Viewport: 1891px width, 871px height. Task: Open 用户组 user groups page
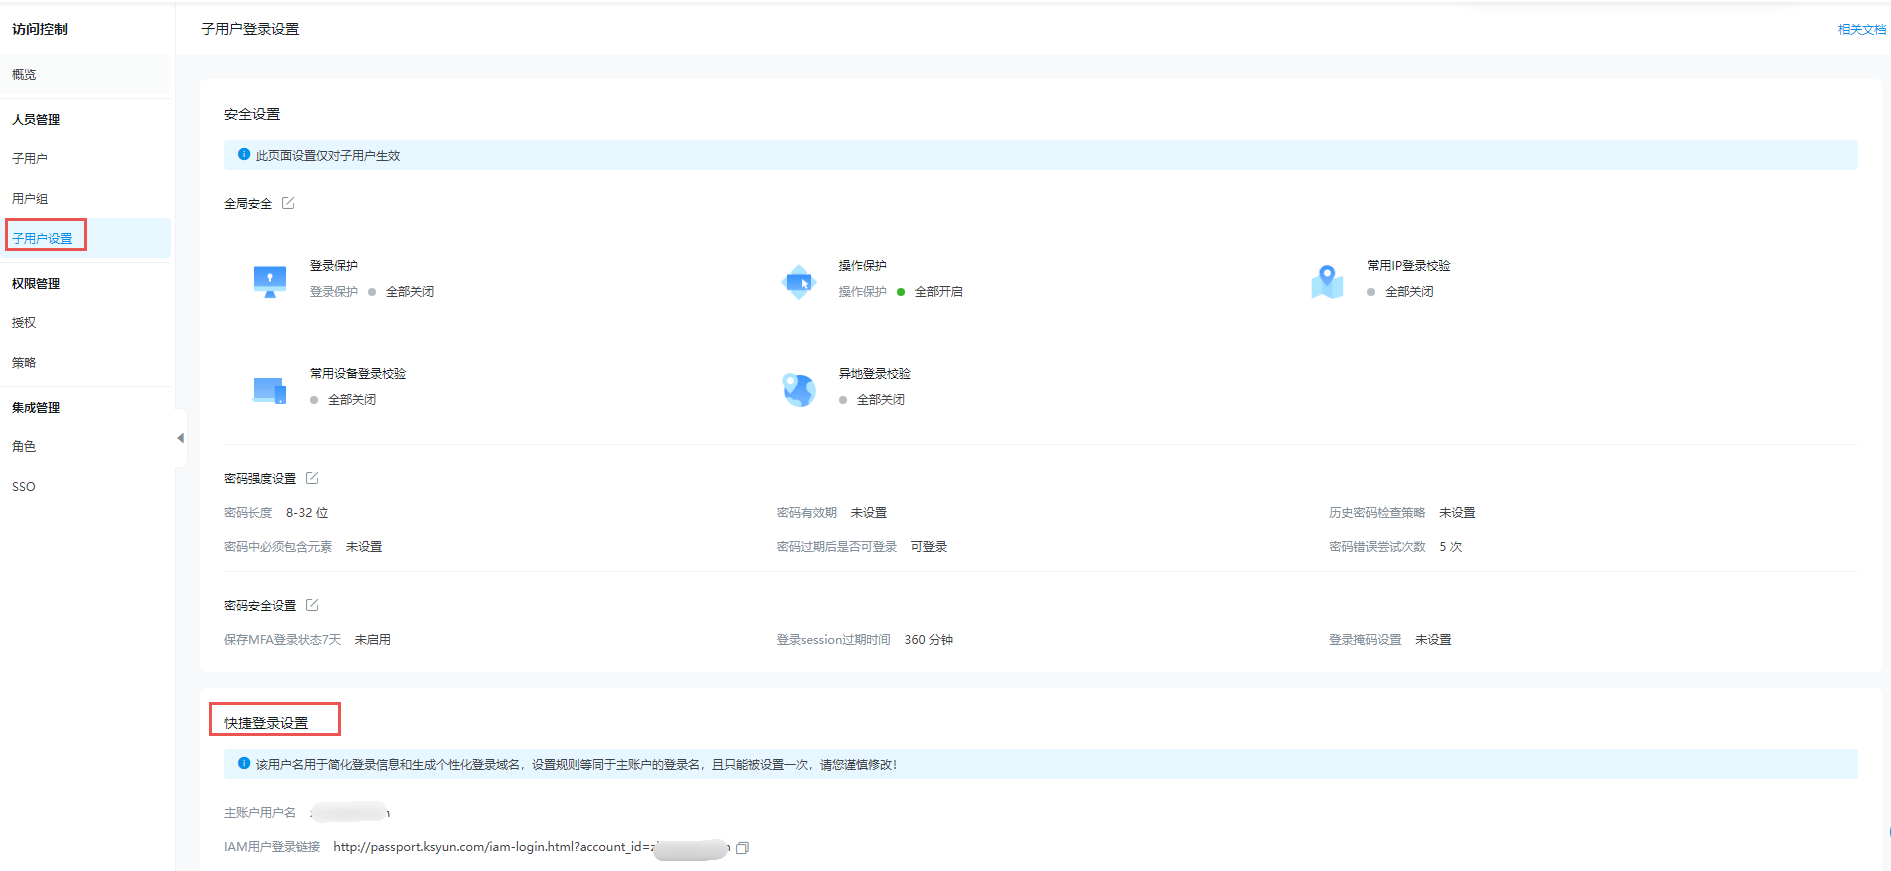pyautogui.click(x=30, y=199)
